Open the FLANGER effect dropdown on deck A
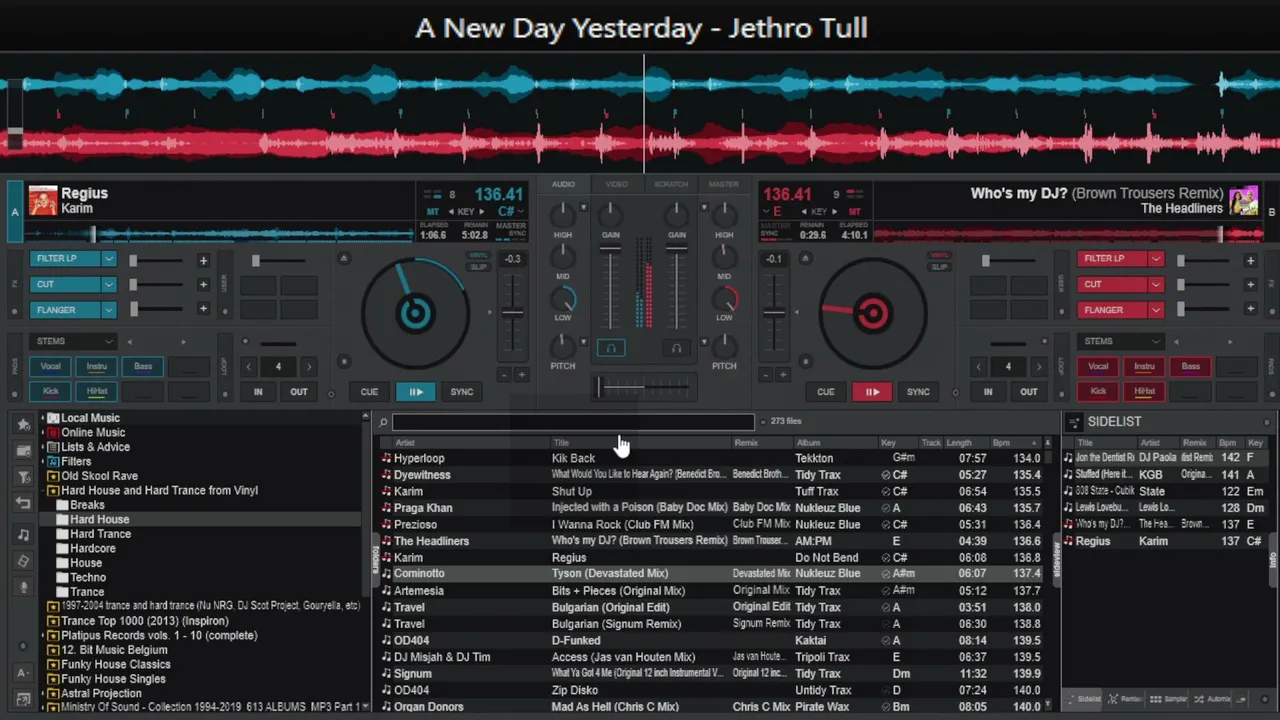This screenshot has height=720, width=1280. point(109,310)
